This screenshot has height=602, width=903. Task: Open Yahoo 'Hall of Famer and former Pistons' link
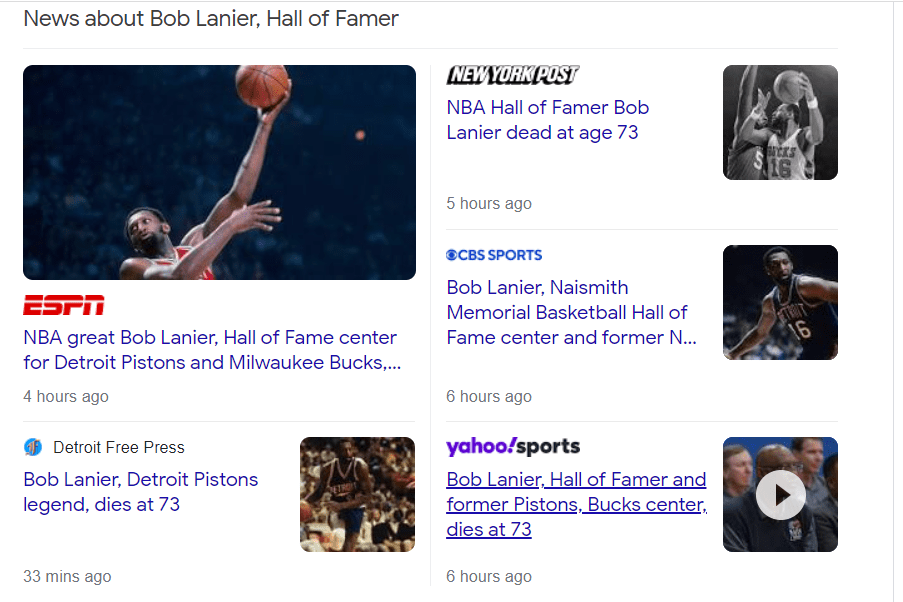point(576,504)
